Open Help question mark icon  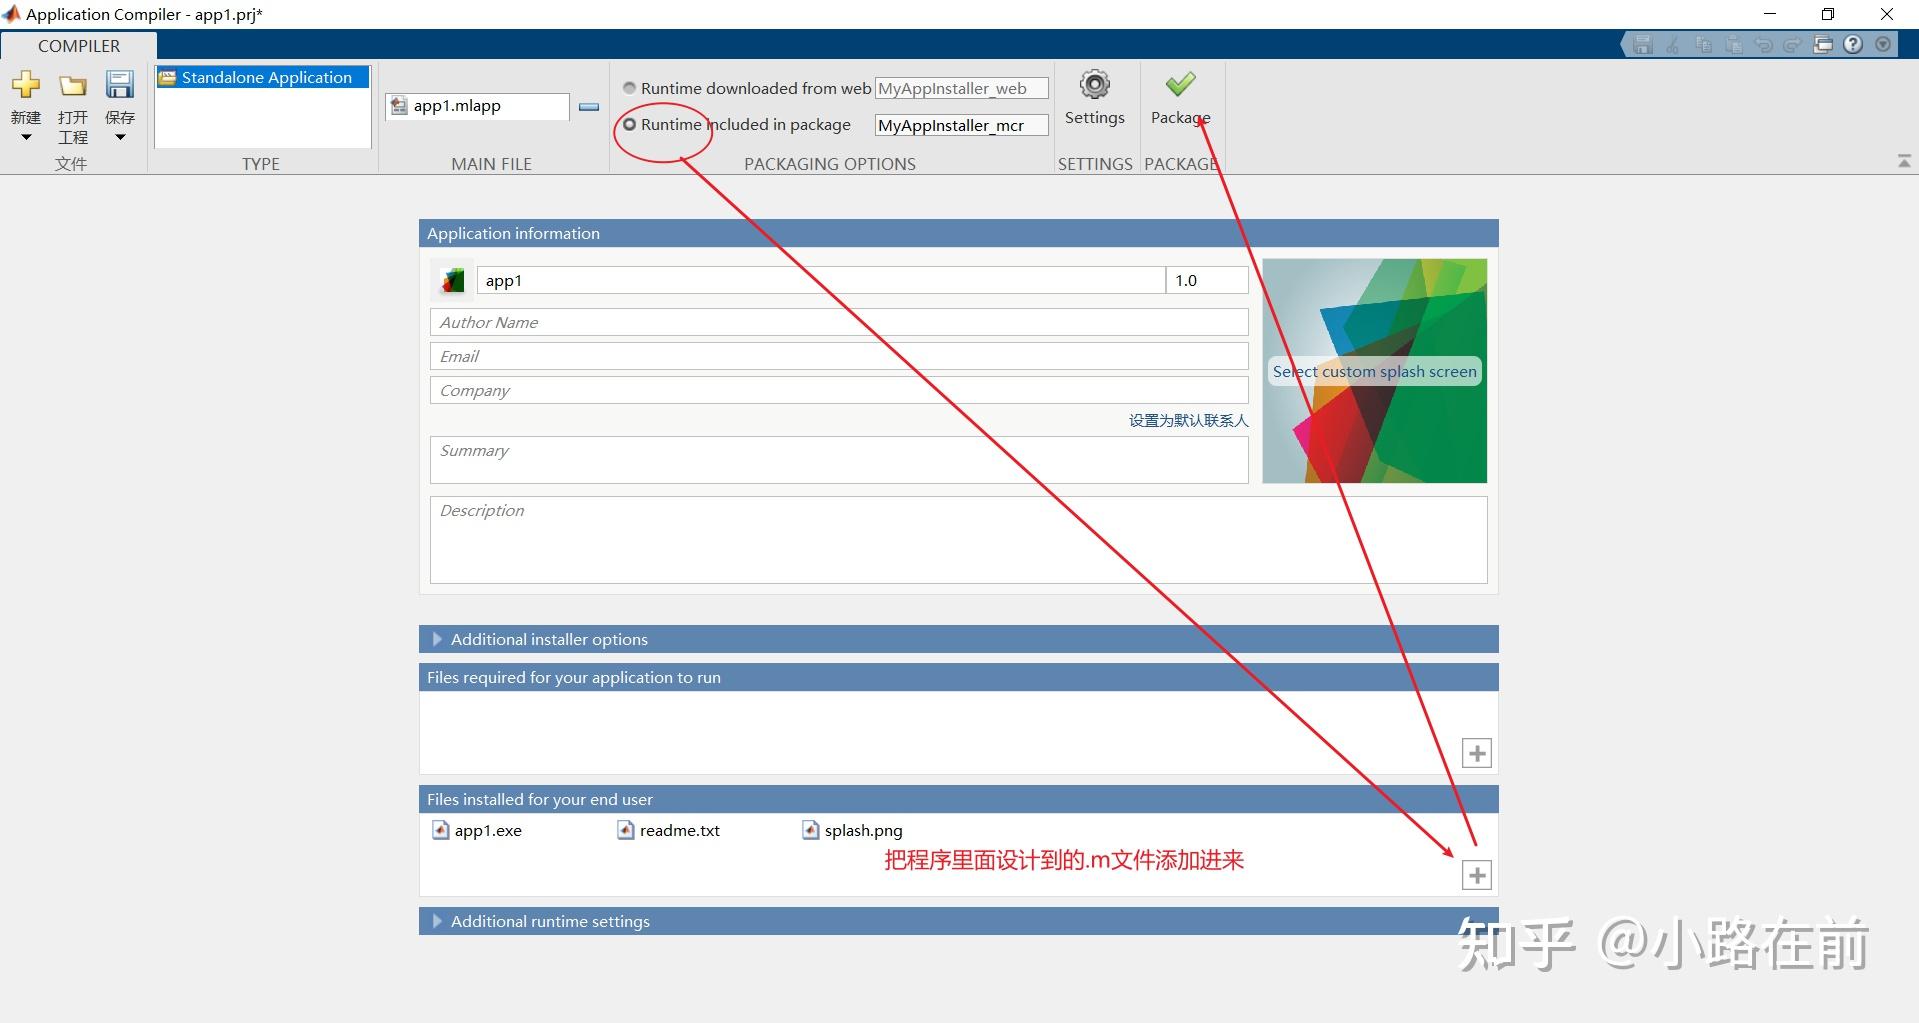tap(1853, 45)
